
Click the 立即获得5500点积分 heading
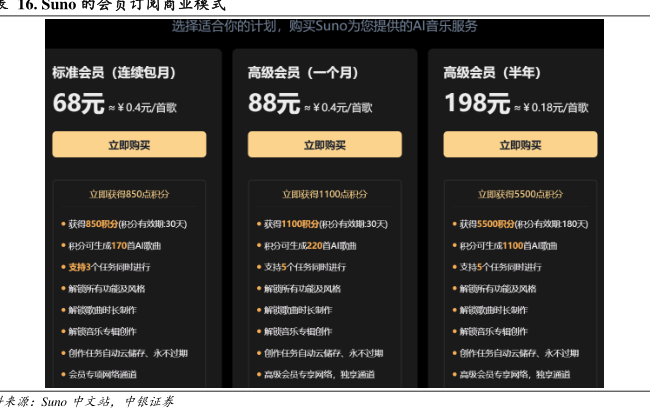[520, 194]
